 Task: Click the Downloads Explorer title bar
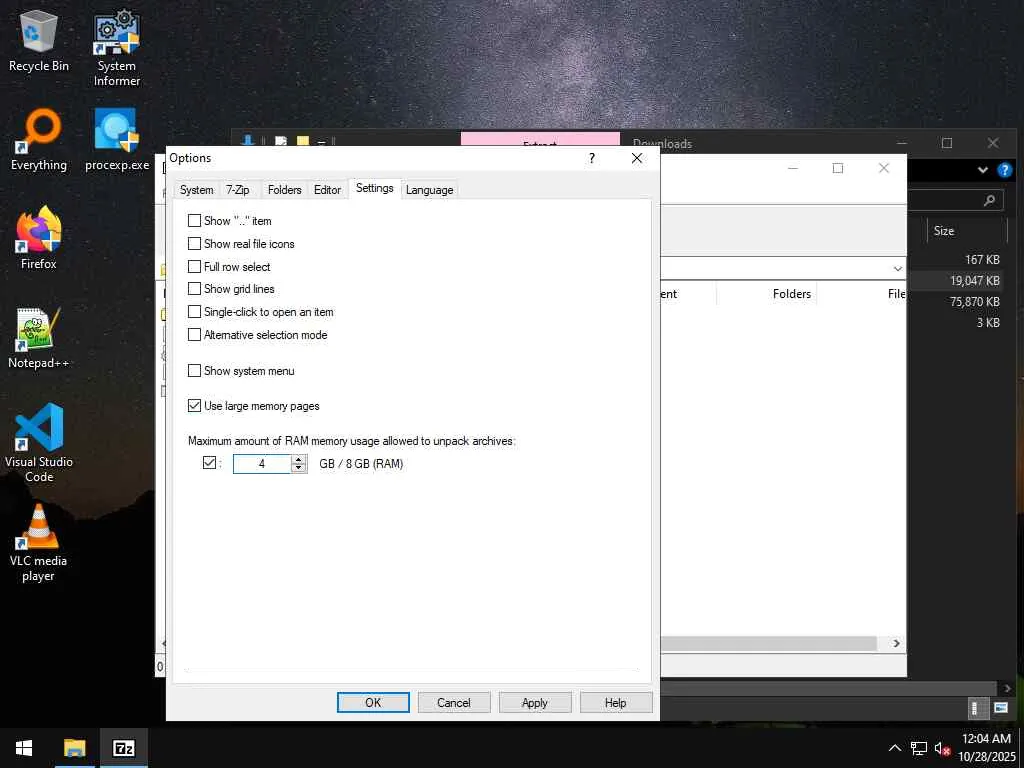(663, 144)
